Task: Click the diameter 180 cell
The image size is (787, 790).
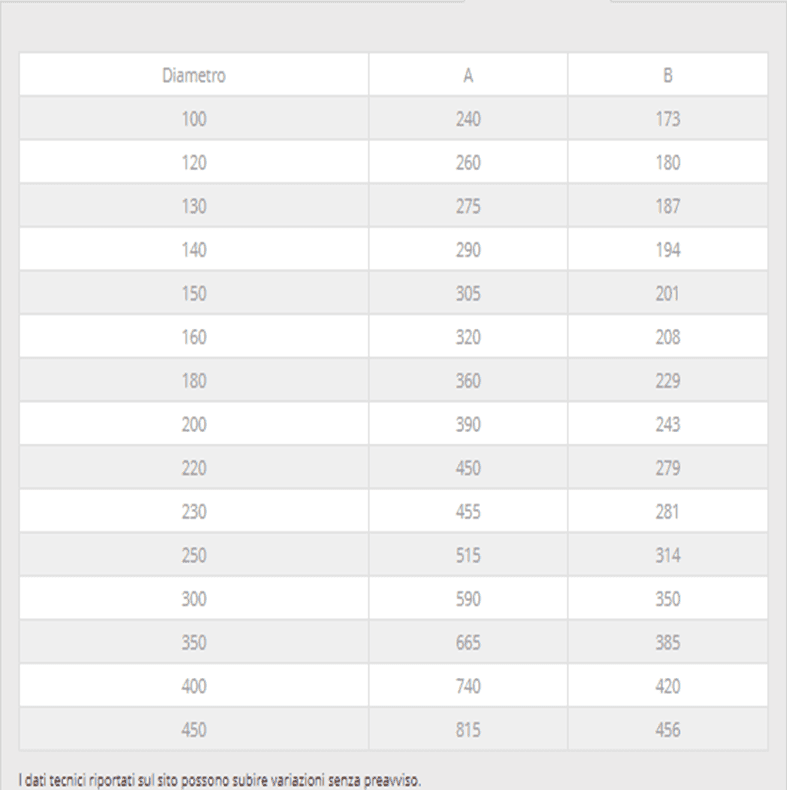Action: [194, 380]
